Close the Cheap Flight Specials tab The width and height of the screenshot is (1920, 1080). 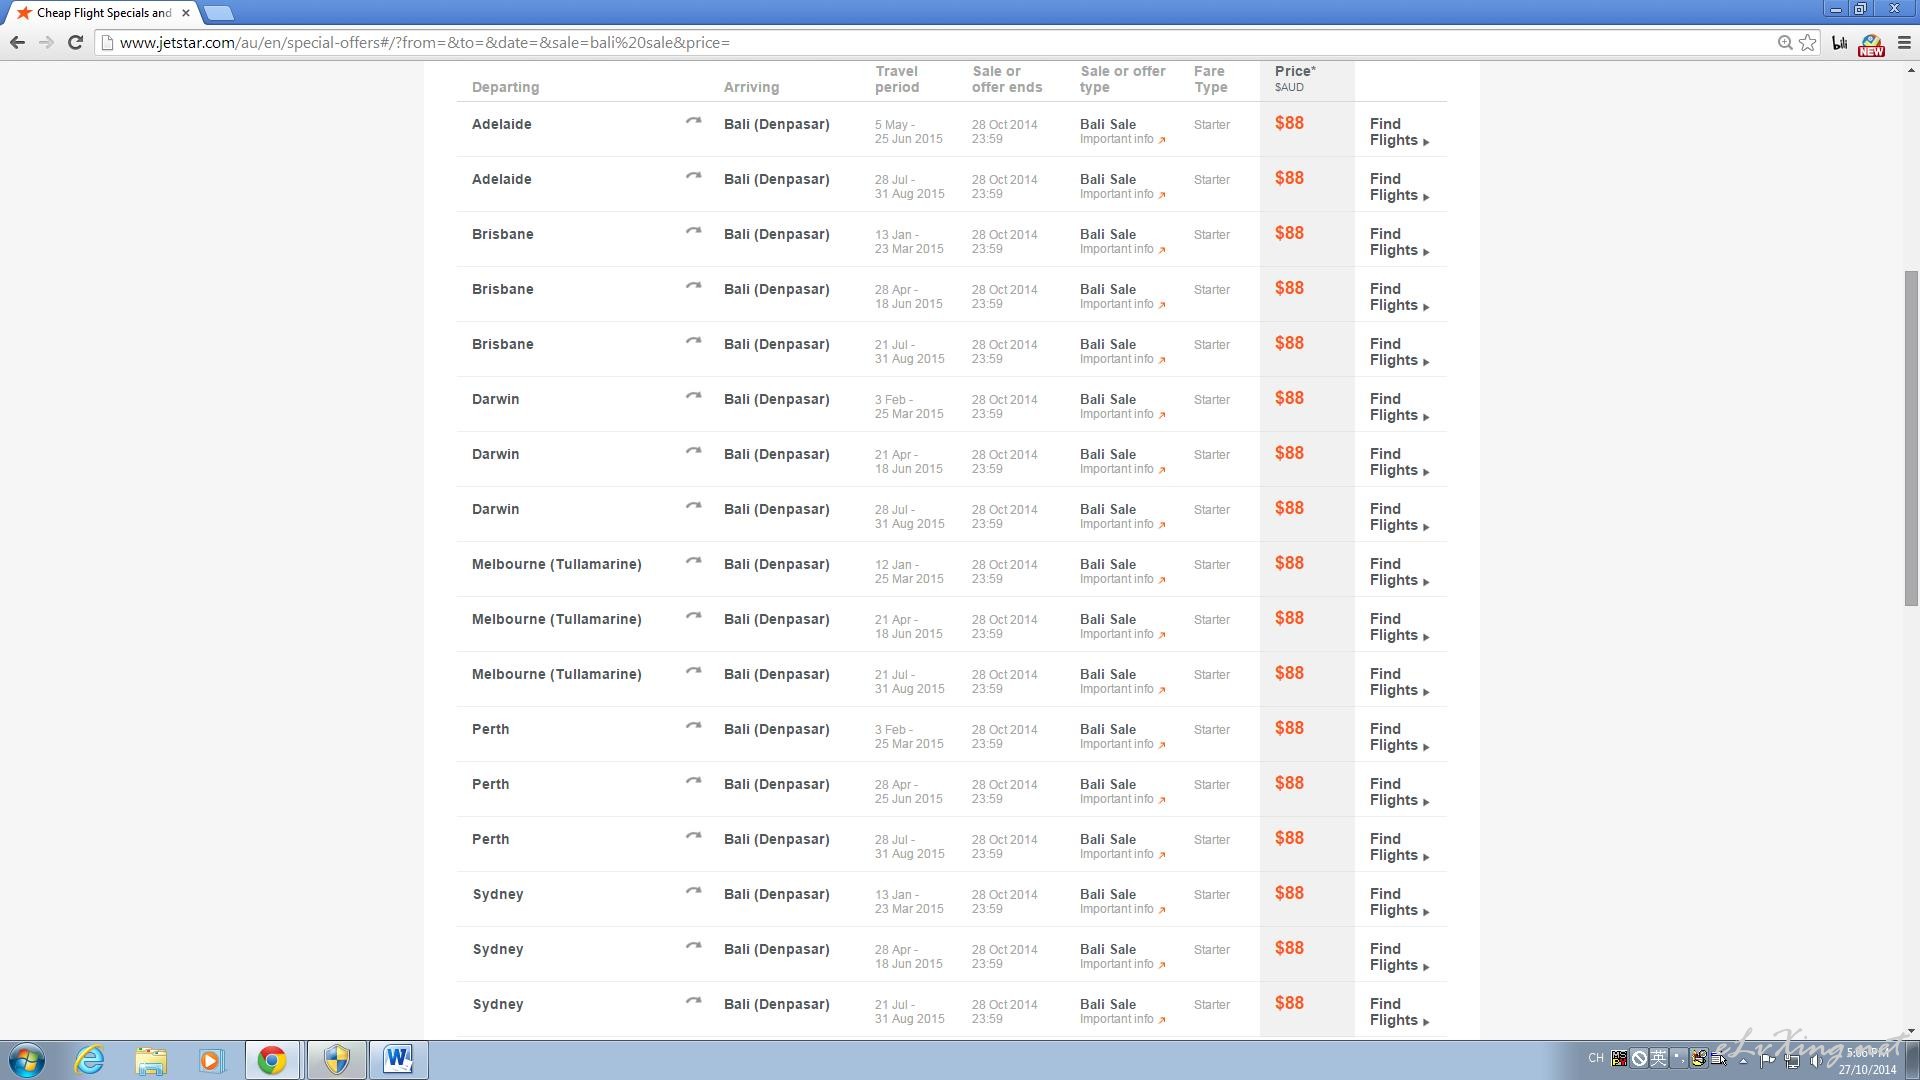pos(185,13)
